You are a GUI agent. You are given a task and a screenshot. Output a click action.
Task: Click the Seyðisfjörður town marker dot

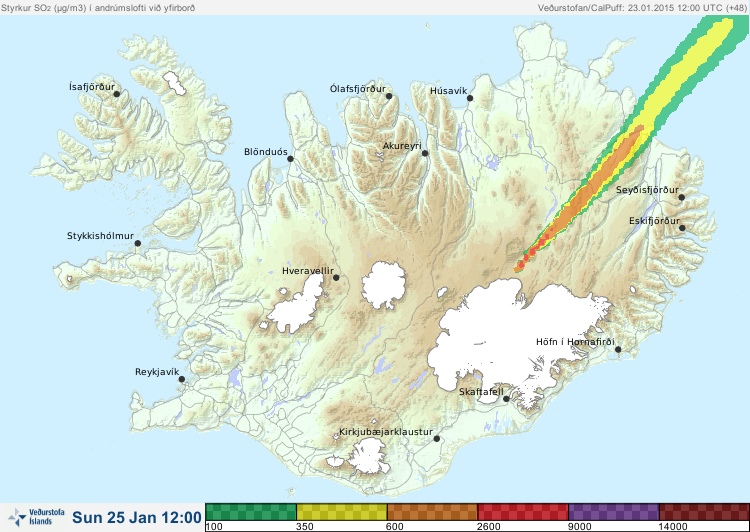(x=681, y=197)
